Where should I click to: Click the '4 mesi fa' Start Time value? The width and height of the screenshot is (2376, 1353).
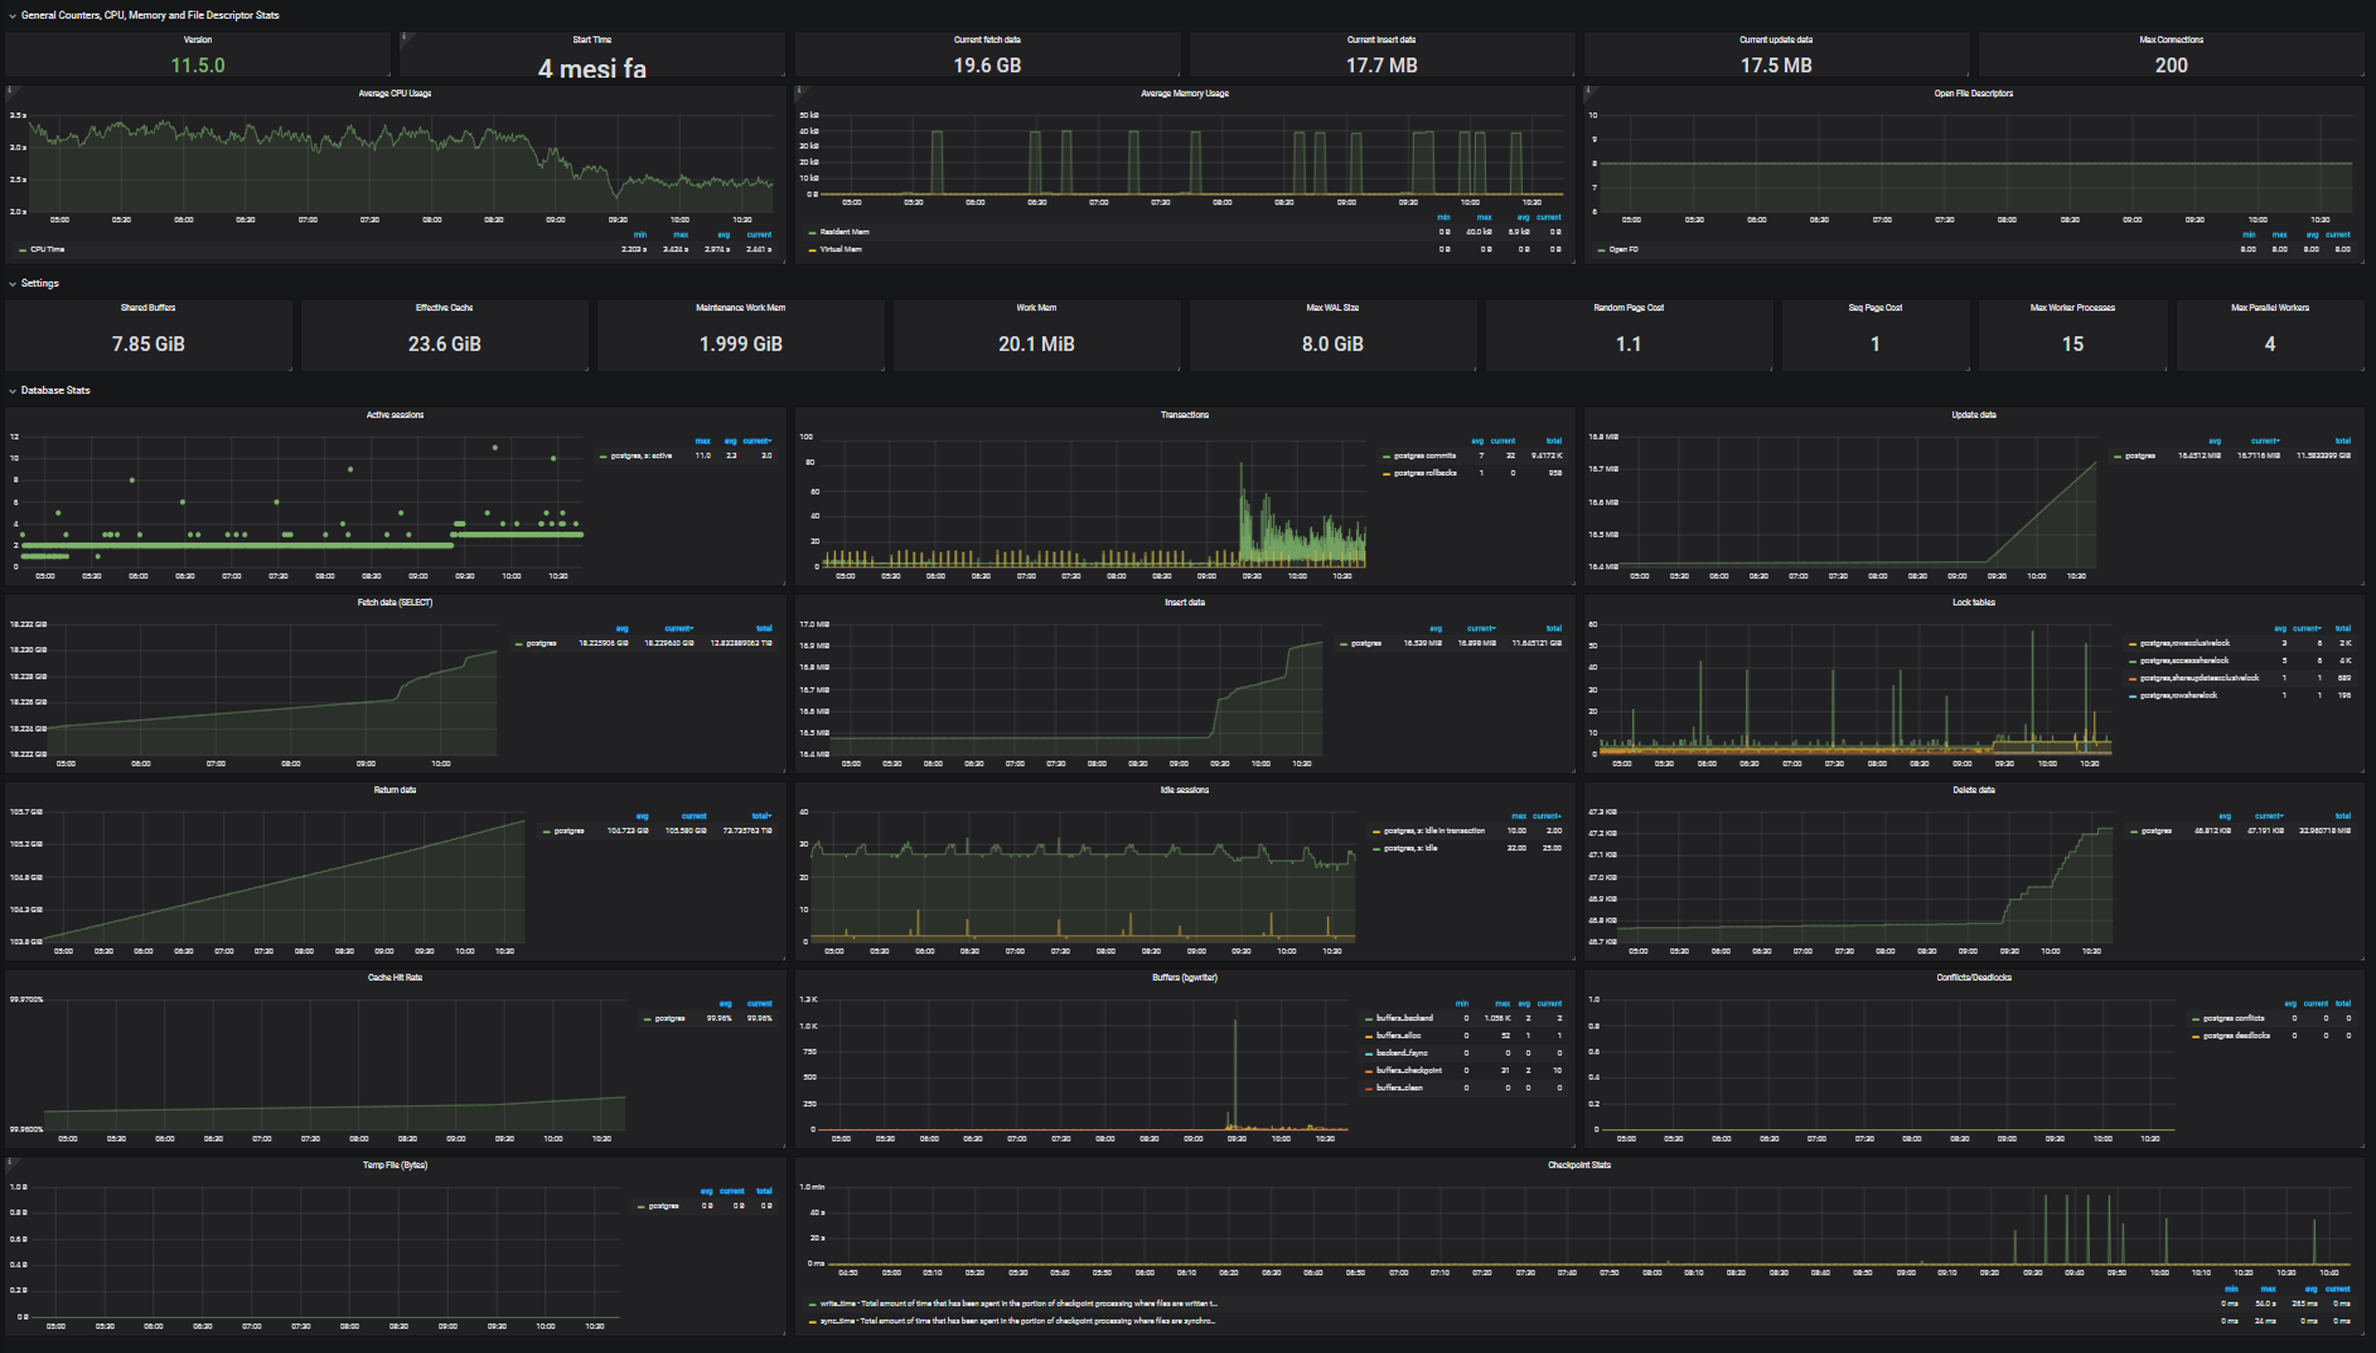[x=592, y=68]
